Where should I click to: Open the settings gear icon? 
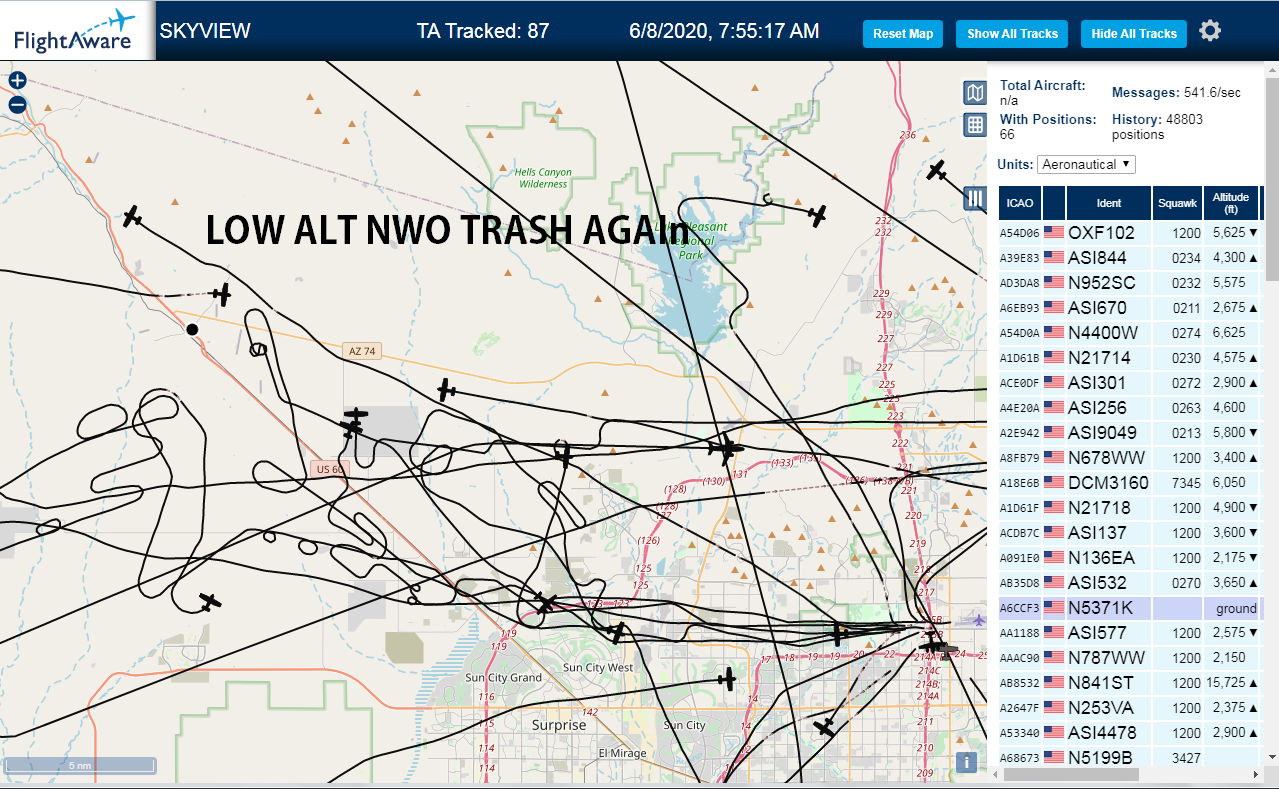point(1210,31)
